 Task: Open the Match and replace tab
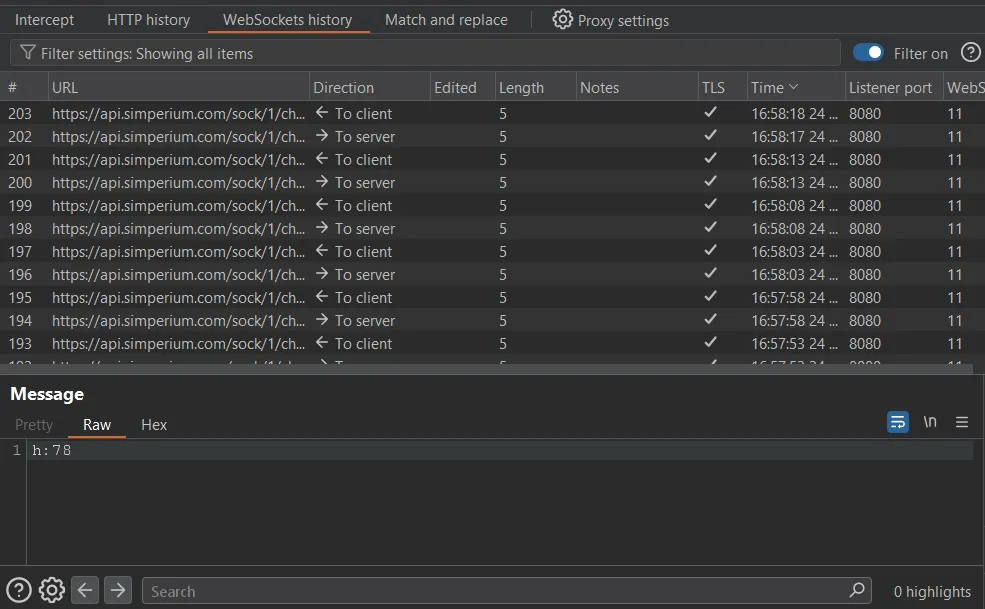[446, 19]
